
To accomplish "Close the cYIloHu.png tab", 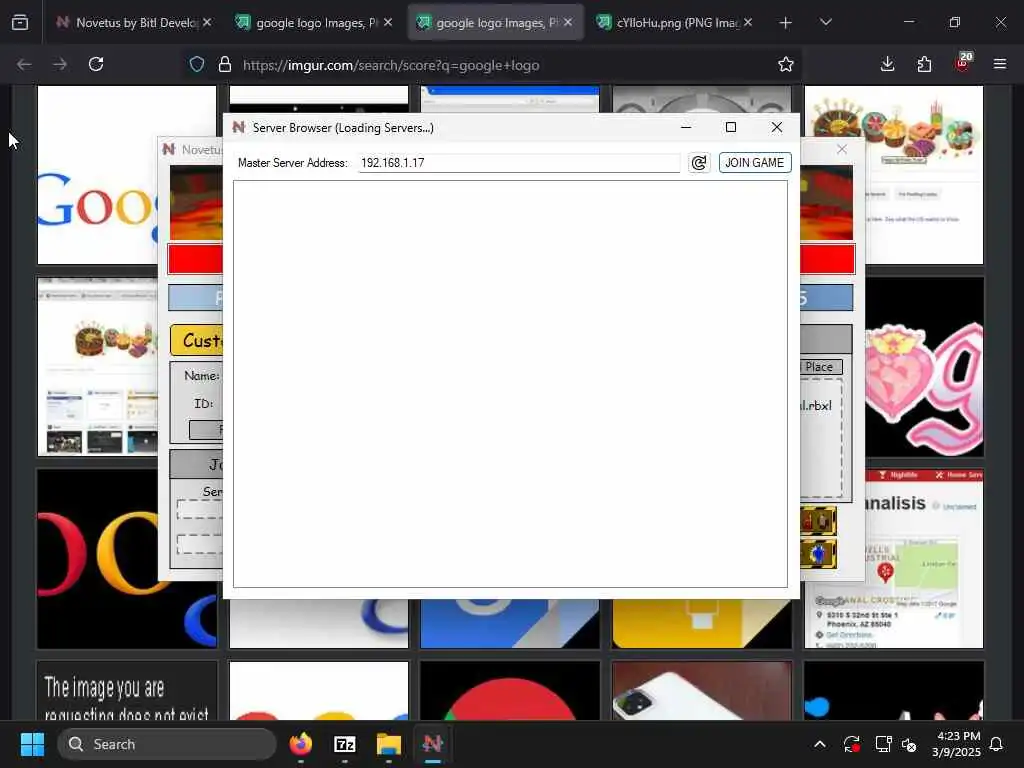I will coord(748,22).
